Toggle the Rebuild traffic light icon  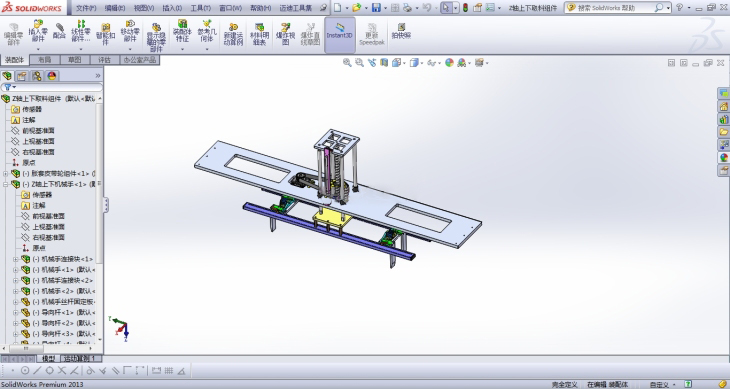pos(465,7)
